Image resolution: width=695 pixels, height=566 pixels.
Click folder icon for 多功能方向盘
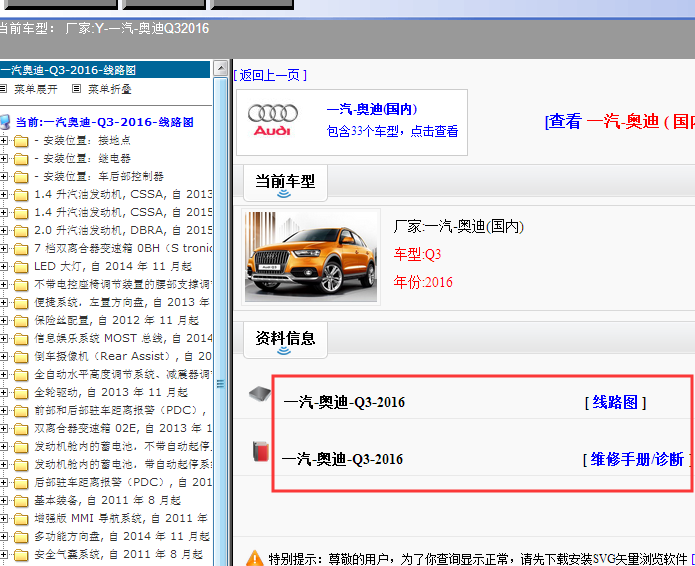(x=21, y=537)
